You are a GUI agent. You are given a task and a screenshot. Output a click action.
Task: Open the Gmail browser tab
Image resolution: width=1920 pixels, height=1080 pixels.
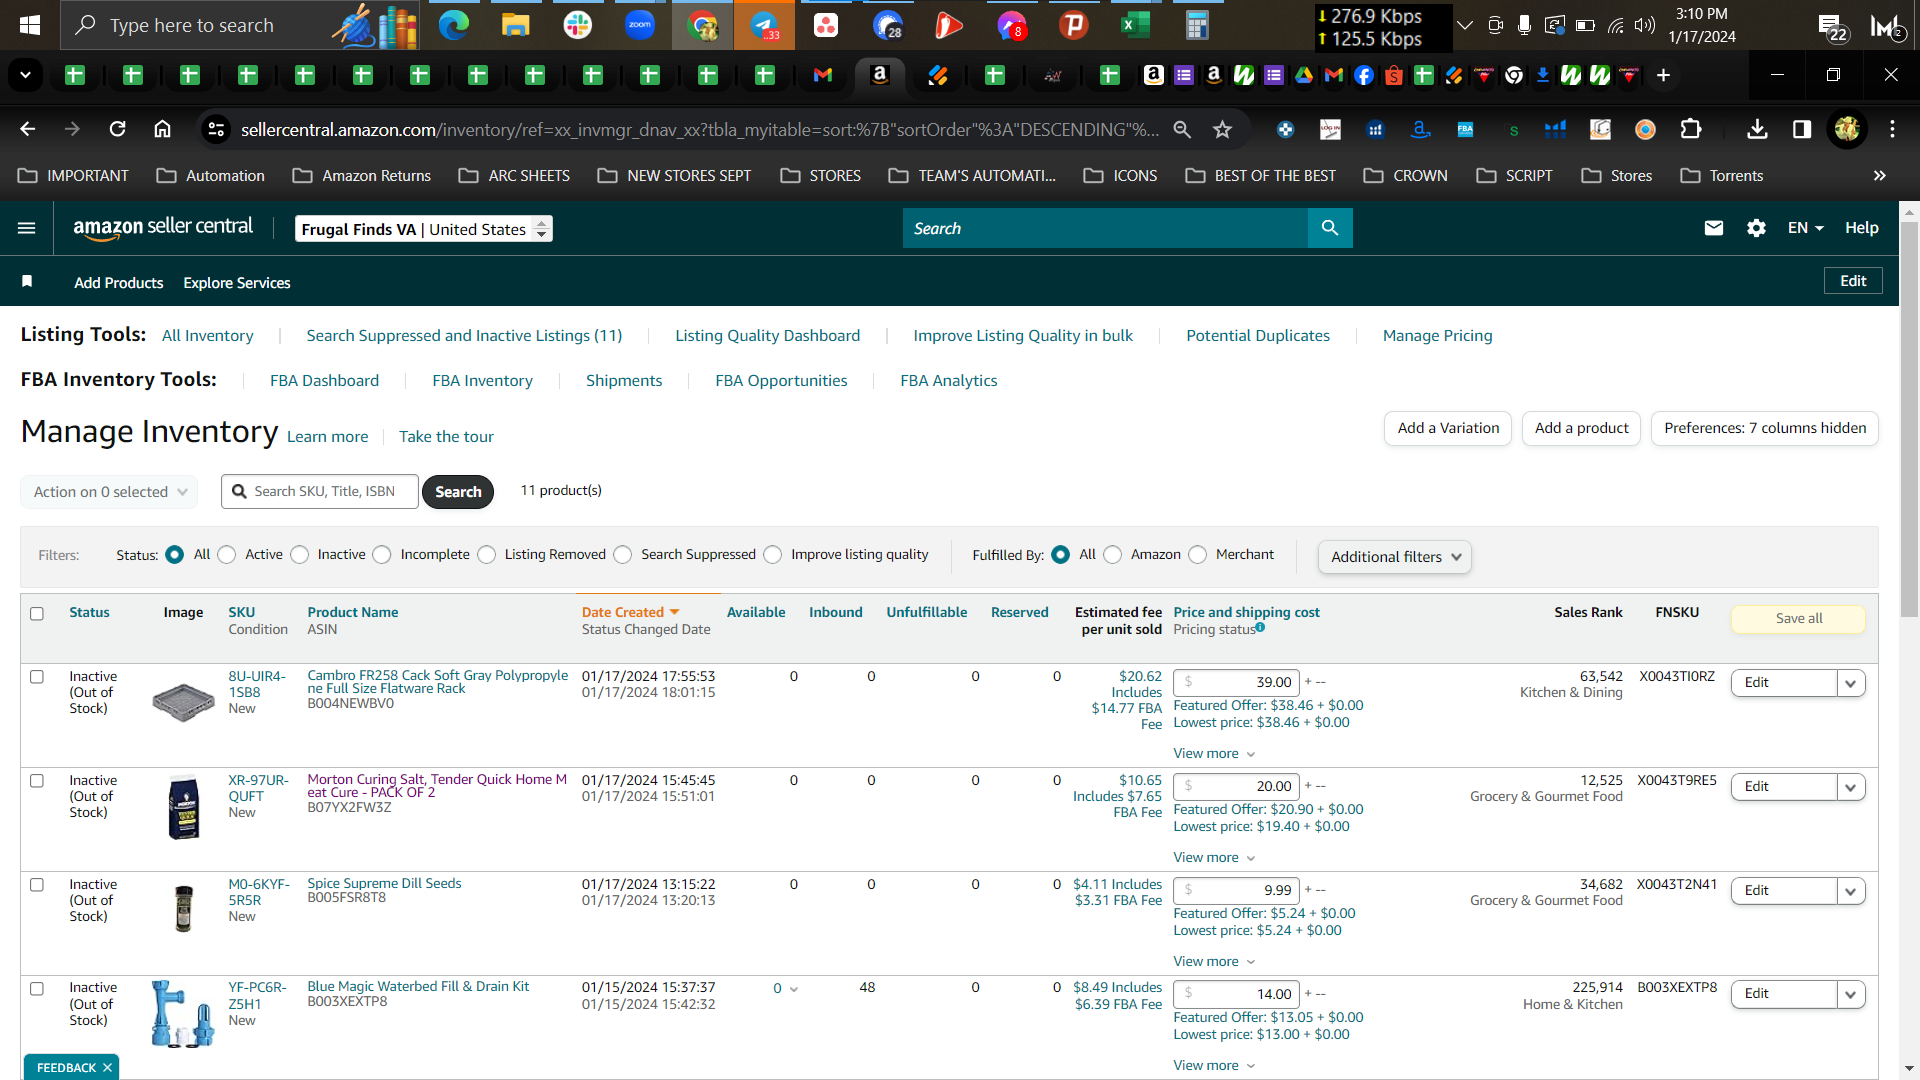[x=823, y=75]
